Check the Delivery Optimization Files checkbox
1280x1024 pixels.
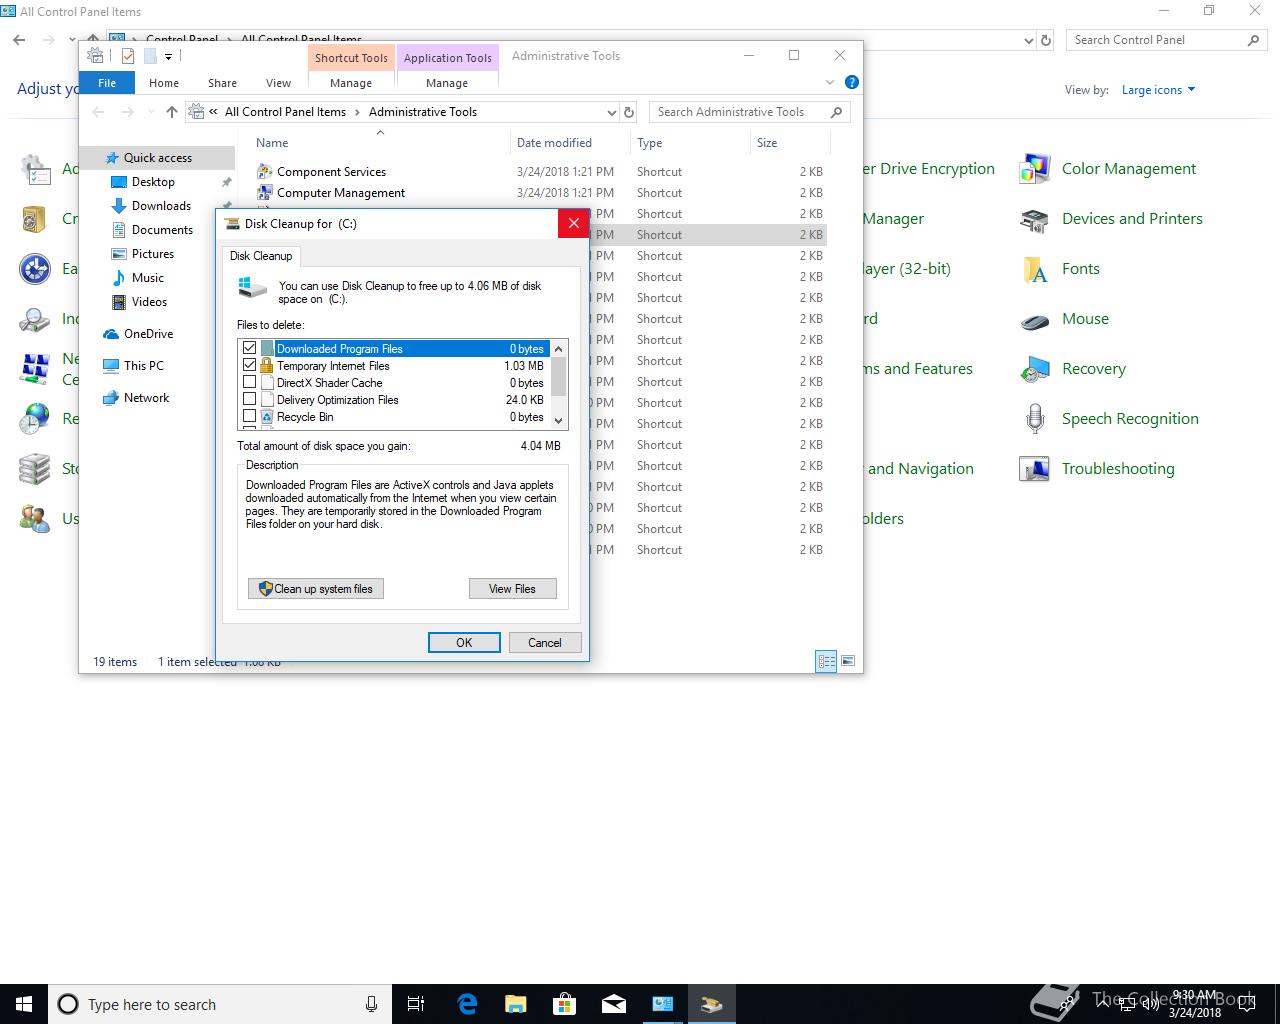(x=250, y=399)
